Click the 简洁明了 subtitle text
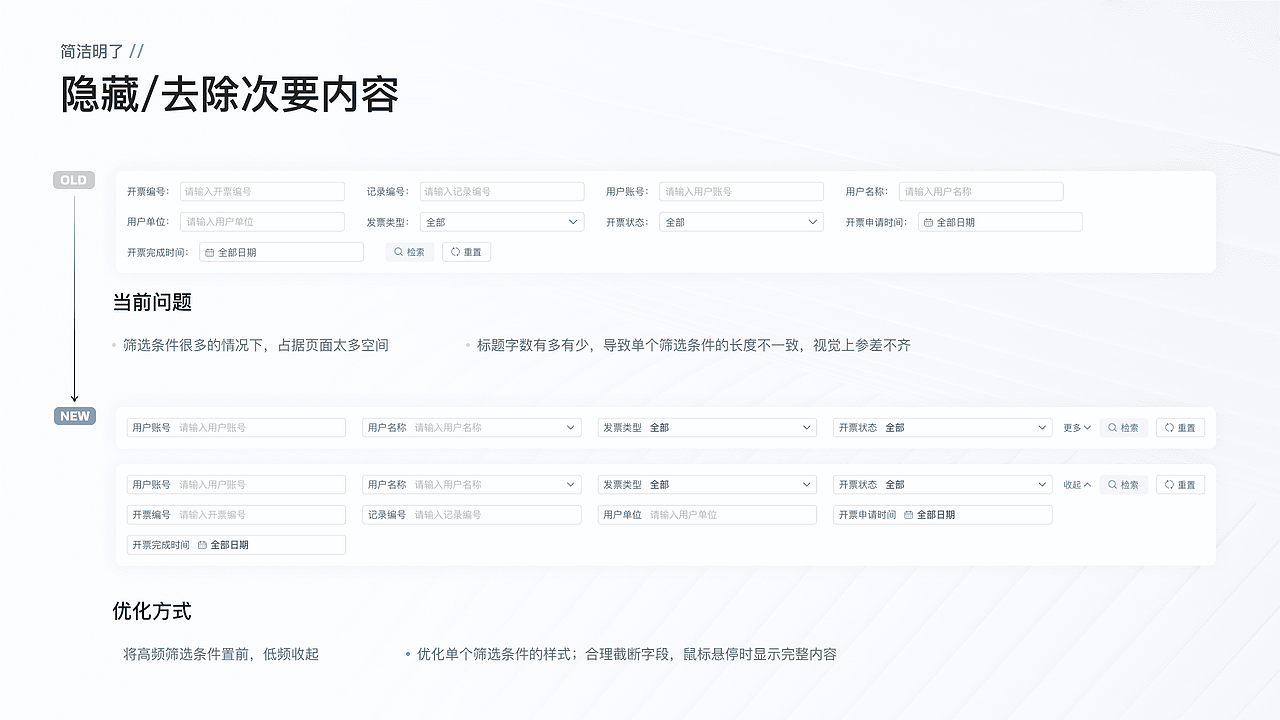This screenshot has height=720, width=1280. click(92, 51)
